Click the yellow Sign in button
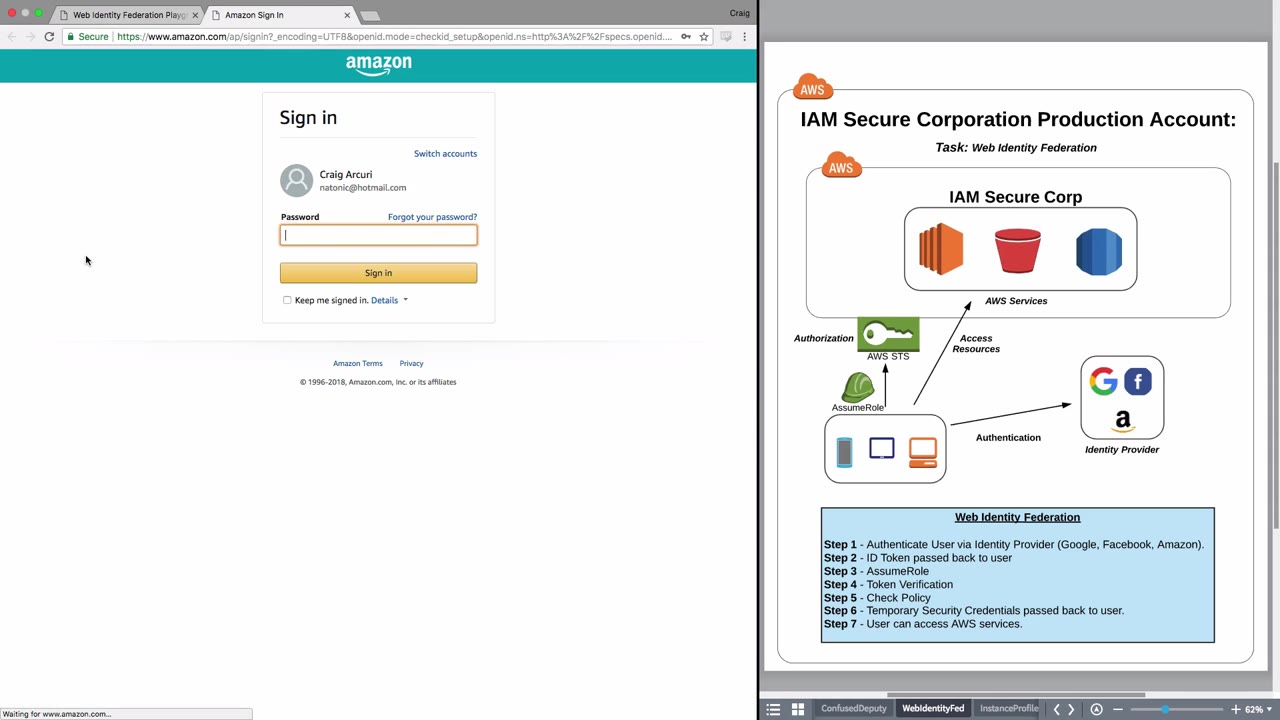 click(378, 273)
